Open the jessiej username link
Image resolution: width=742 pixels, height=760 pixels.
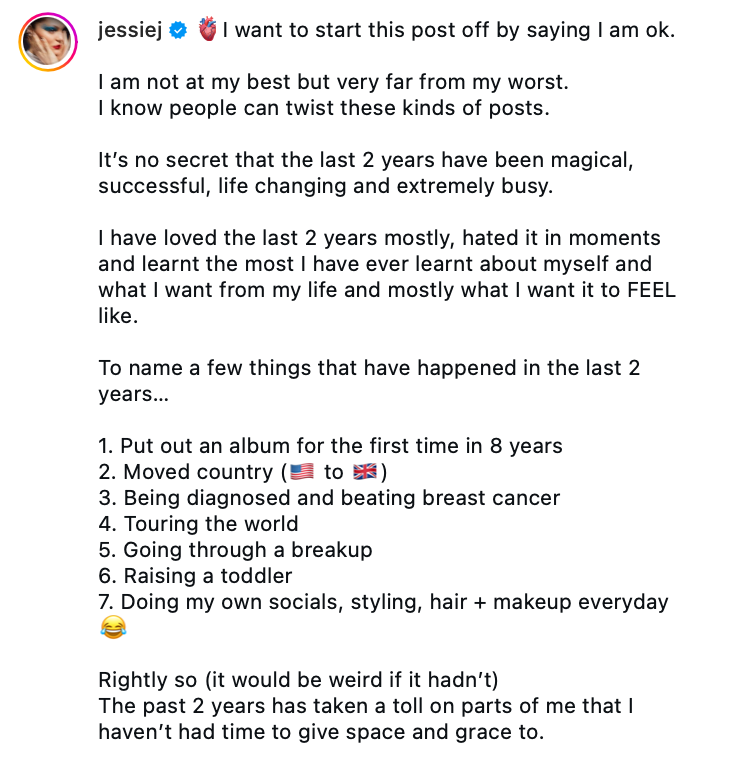point(130,30)
